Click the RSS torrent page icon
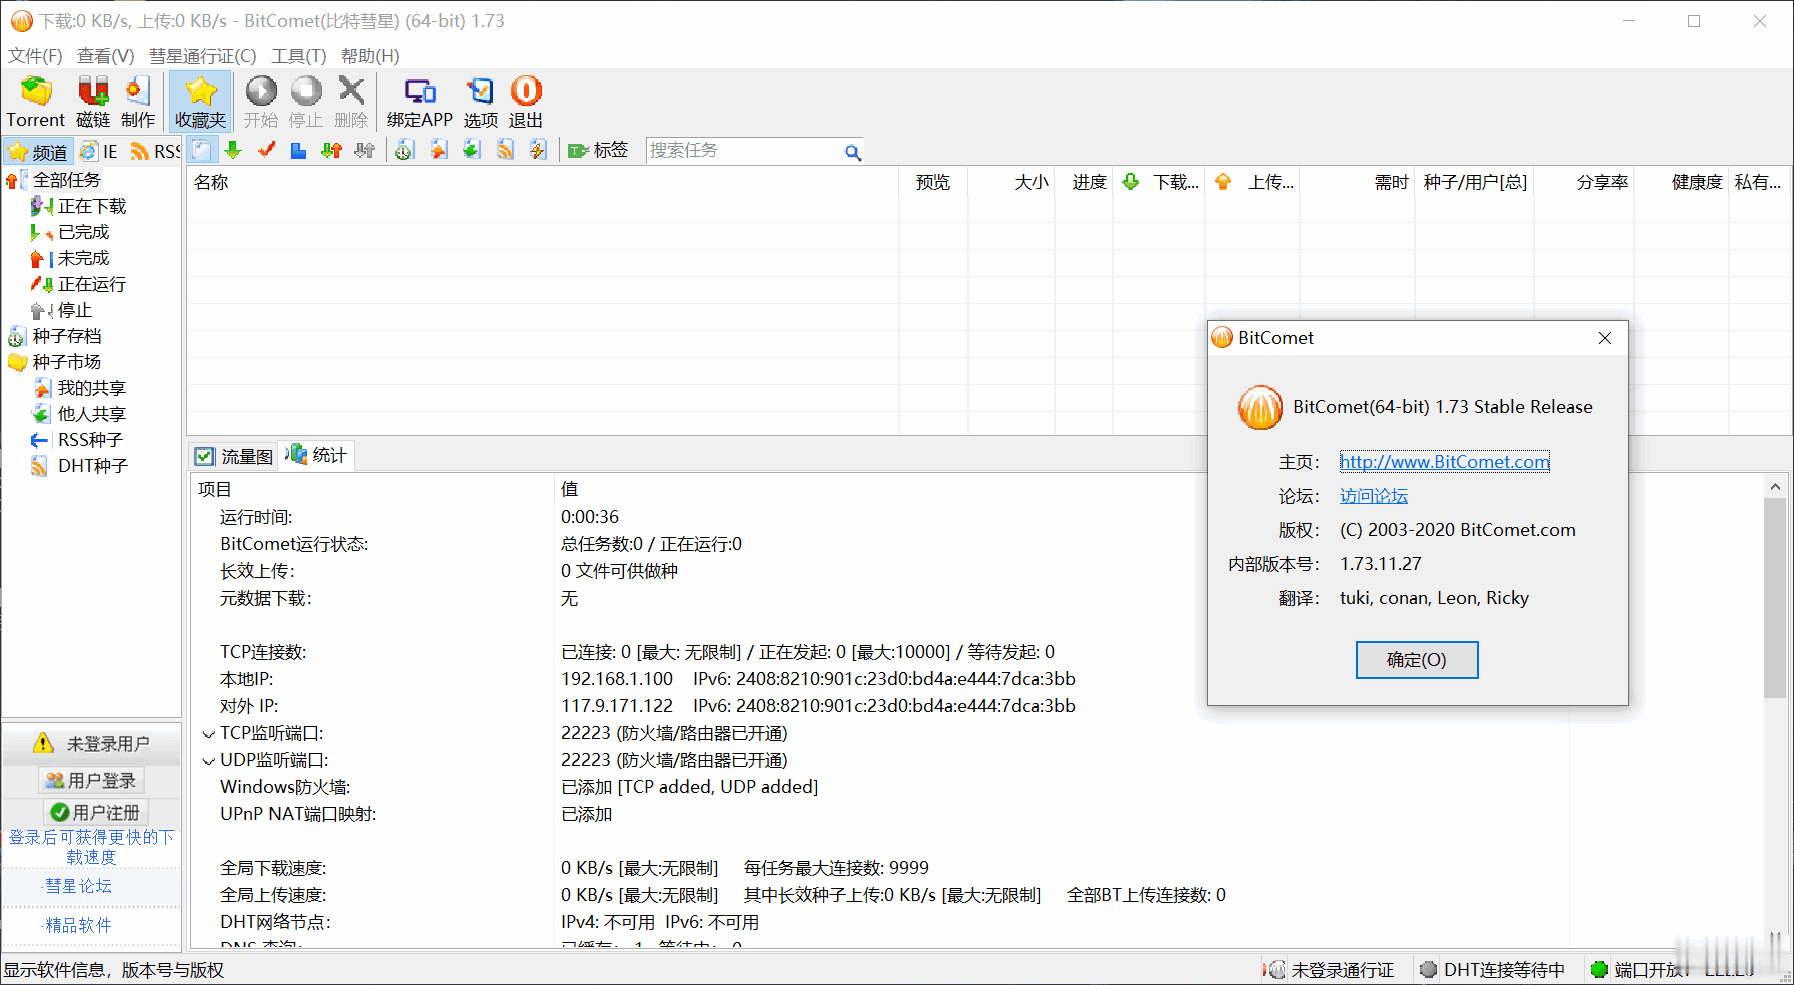1794x985 pixels. (505, 150)
